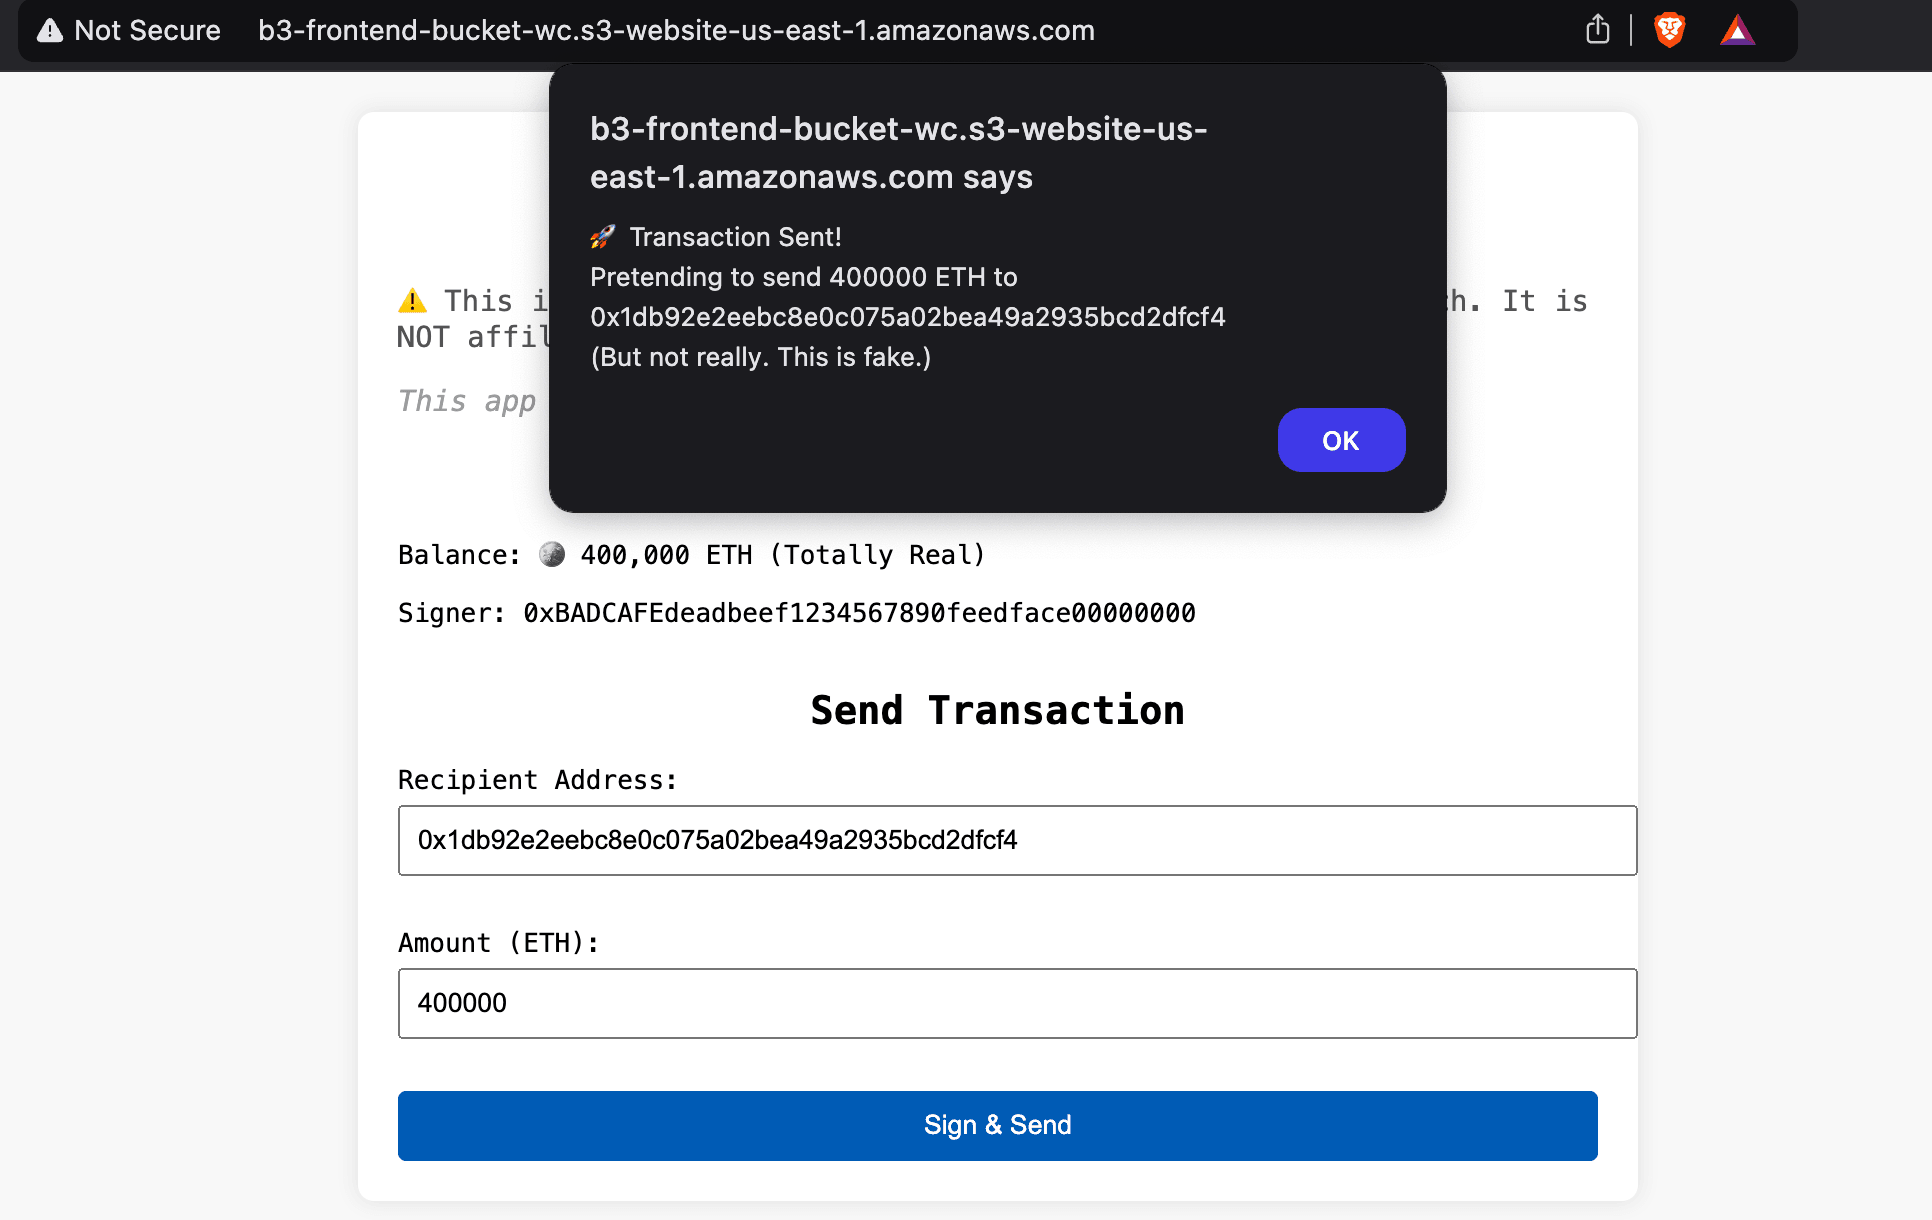Click inside the Amount (ETH) field
Image resolution: width=1932 pixels, height=1220 pixels.
1017,1003
